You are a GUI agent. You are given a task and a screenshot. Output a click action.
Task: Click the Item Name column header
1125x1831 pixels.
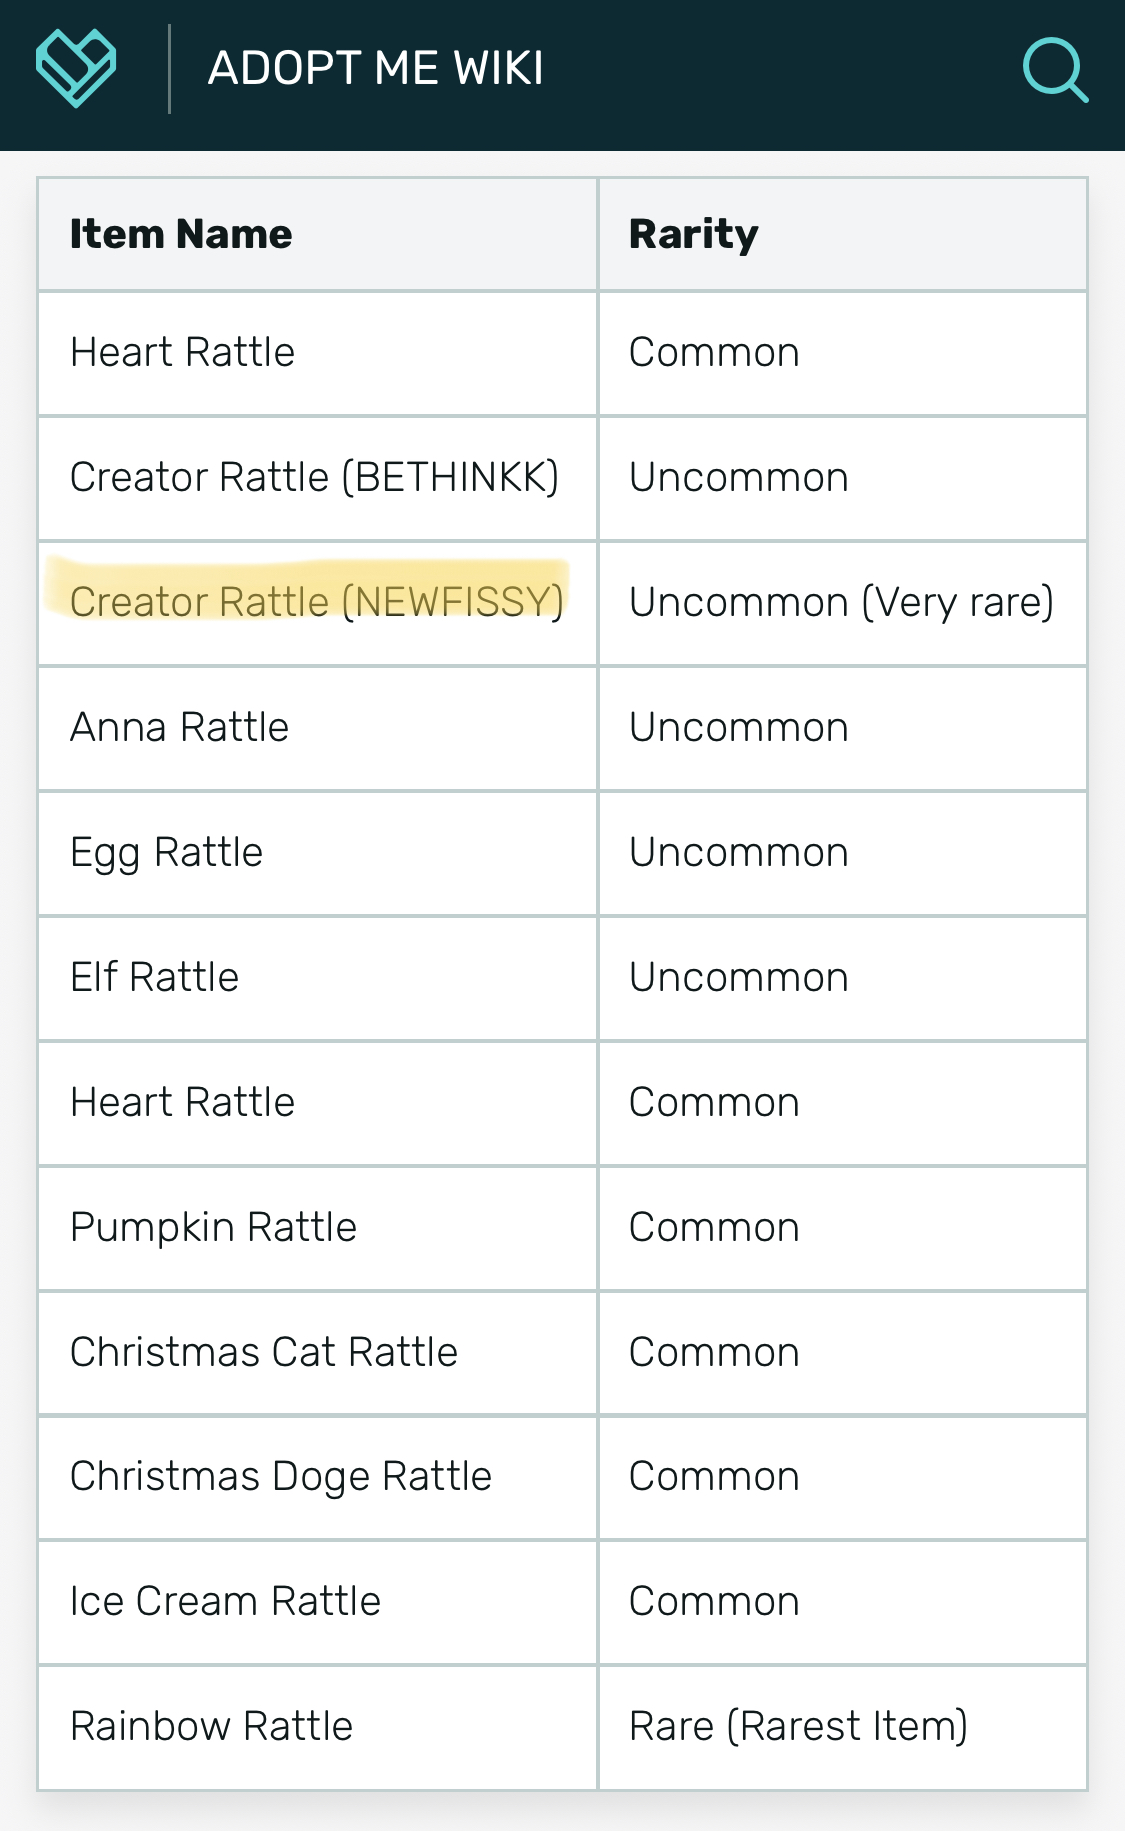181,234
